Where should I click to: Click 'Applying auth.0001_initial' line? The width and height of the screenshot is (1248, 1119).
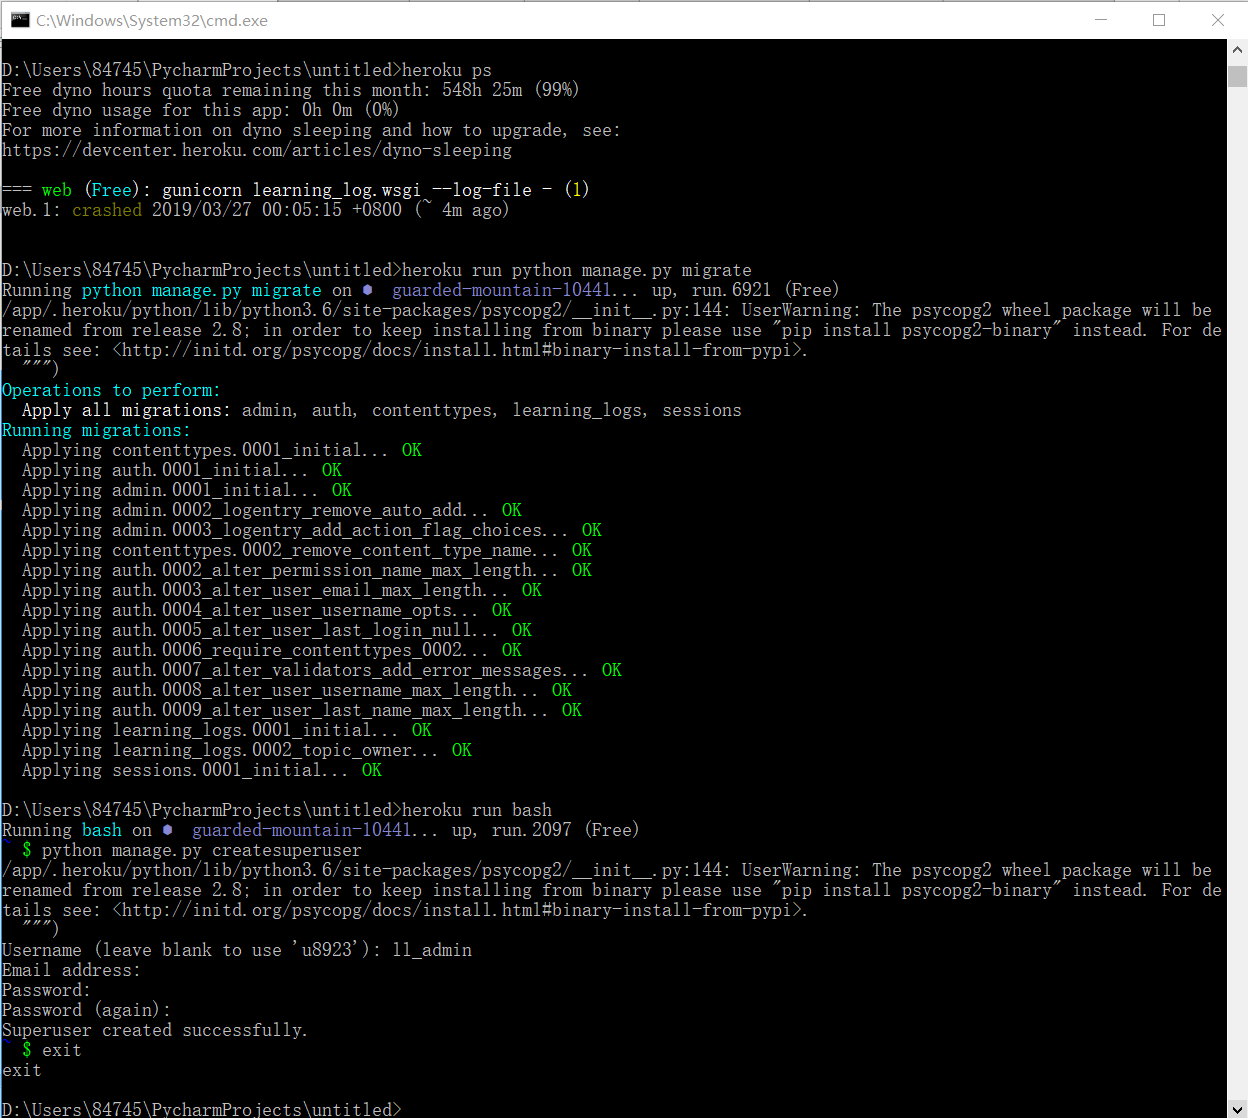click(x=182, y=470)
